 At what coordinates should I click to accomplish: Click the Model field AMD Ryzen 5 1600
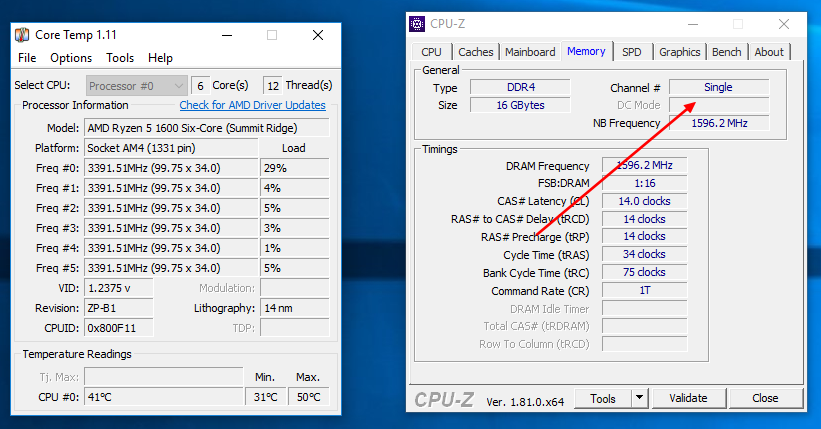pos(207,128)
